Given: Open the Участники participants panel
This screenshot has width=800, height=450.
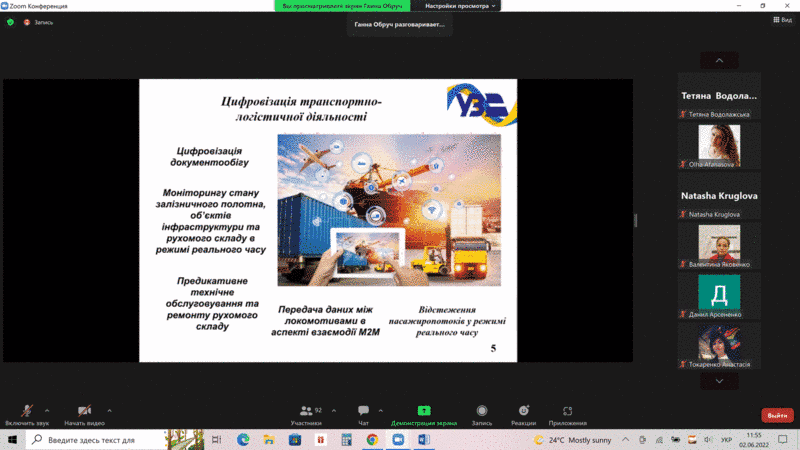Looking at the screenshot, I should (306, 411).
